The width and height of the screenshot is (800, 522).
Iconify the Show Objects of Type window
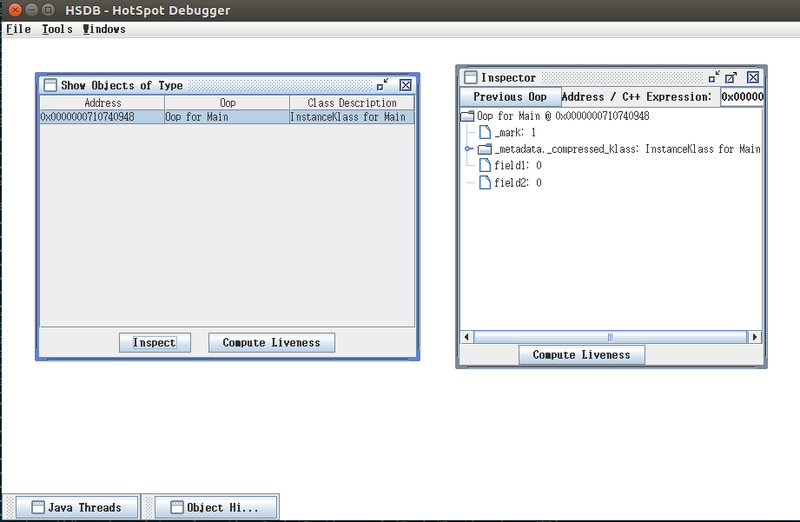coord(382,85)
